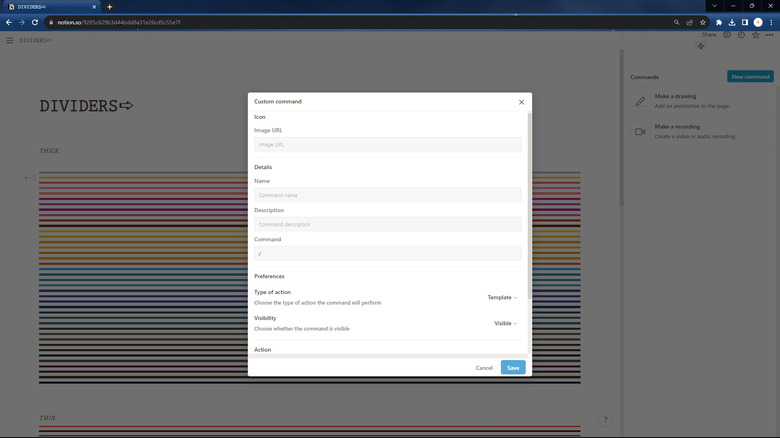Bookmark this page with the star icon
Image resolution: width=780 pixels, height=438 pixels.
(703, 22)
